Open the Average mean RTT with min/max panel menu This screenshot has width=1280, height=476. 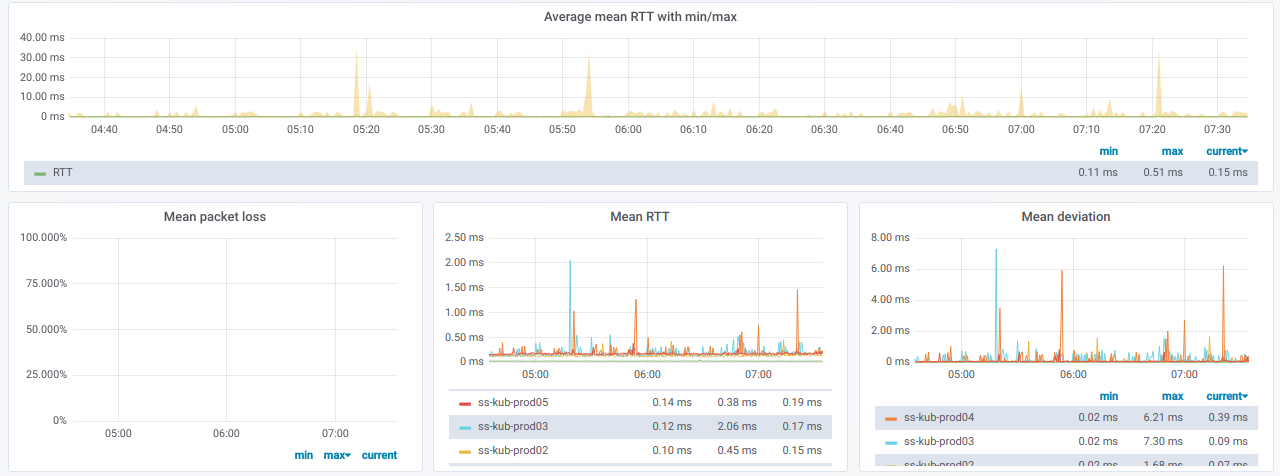pyautogui.click(x=640, y=17)
